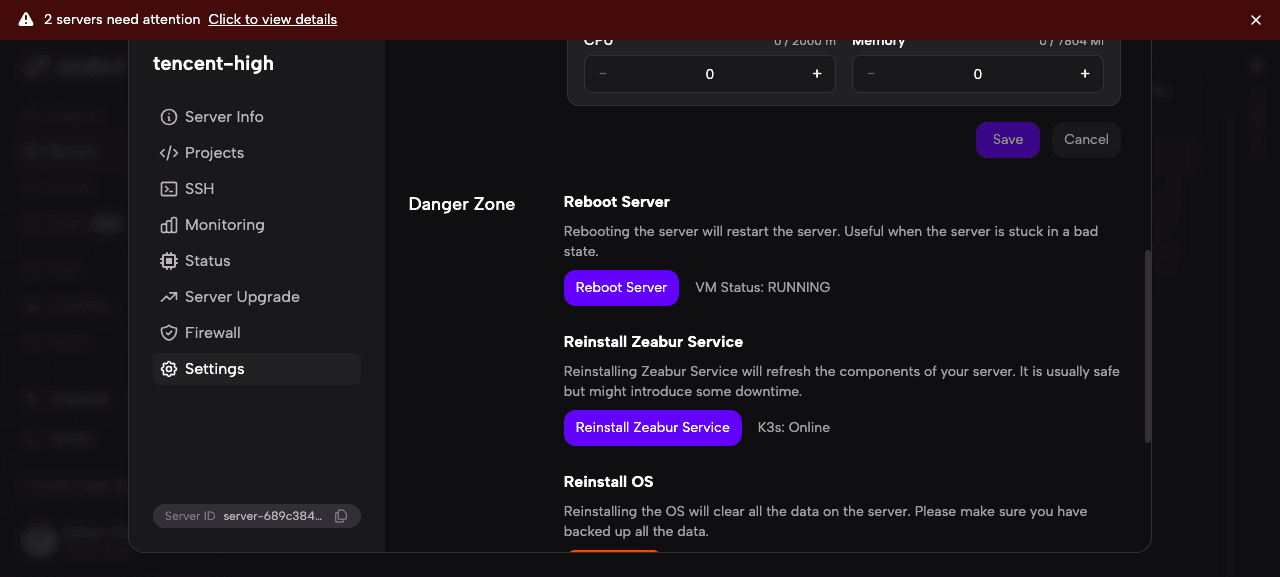View the Monitoring panel

(x=223, y=224)
